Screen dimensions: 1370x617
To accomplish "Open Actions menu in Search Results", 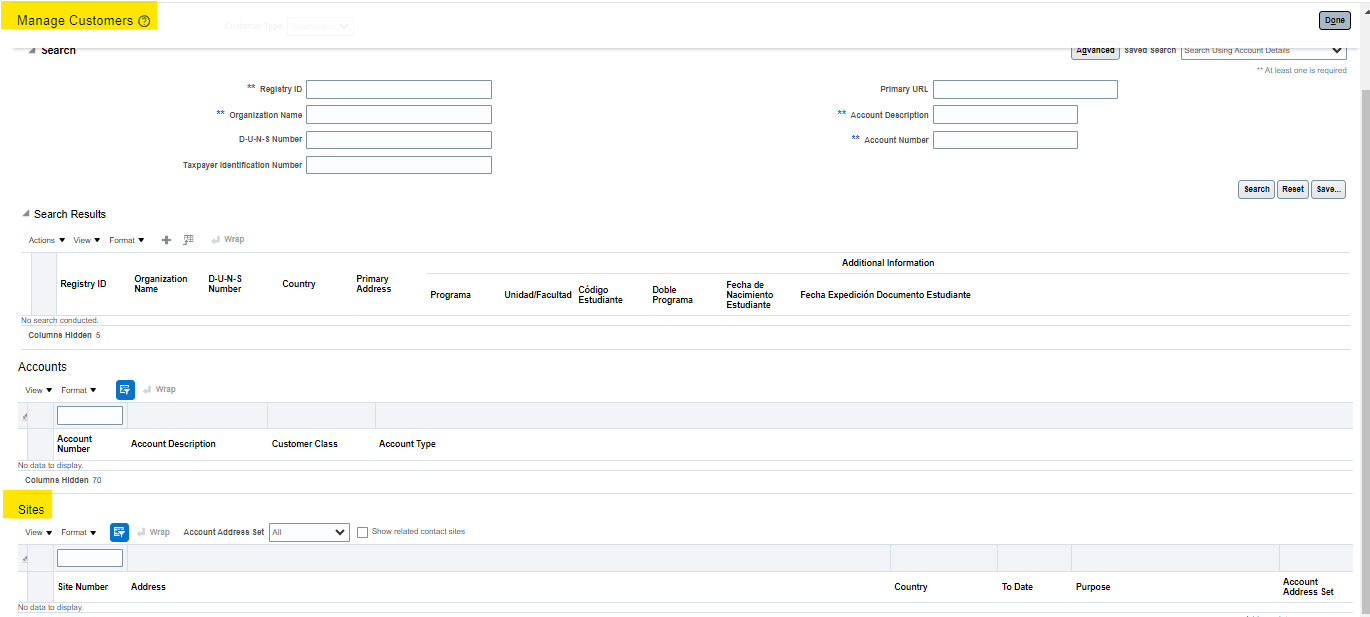I will 47,240.
